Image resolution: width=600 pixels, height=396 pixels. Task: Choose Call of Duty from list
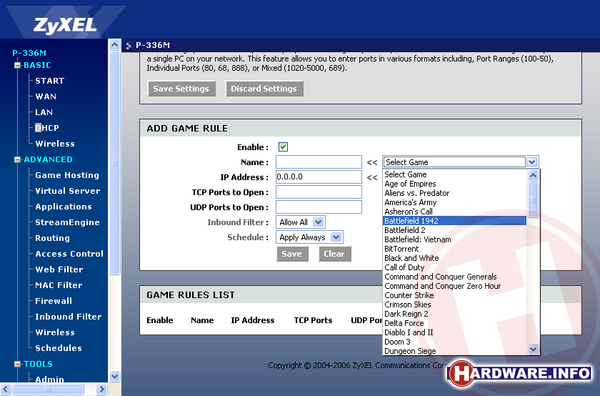click(x=455, y=267)
